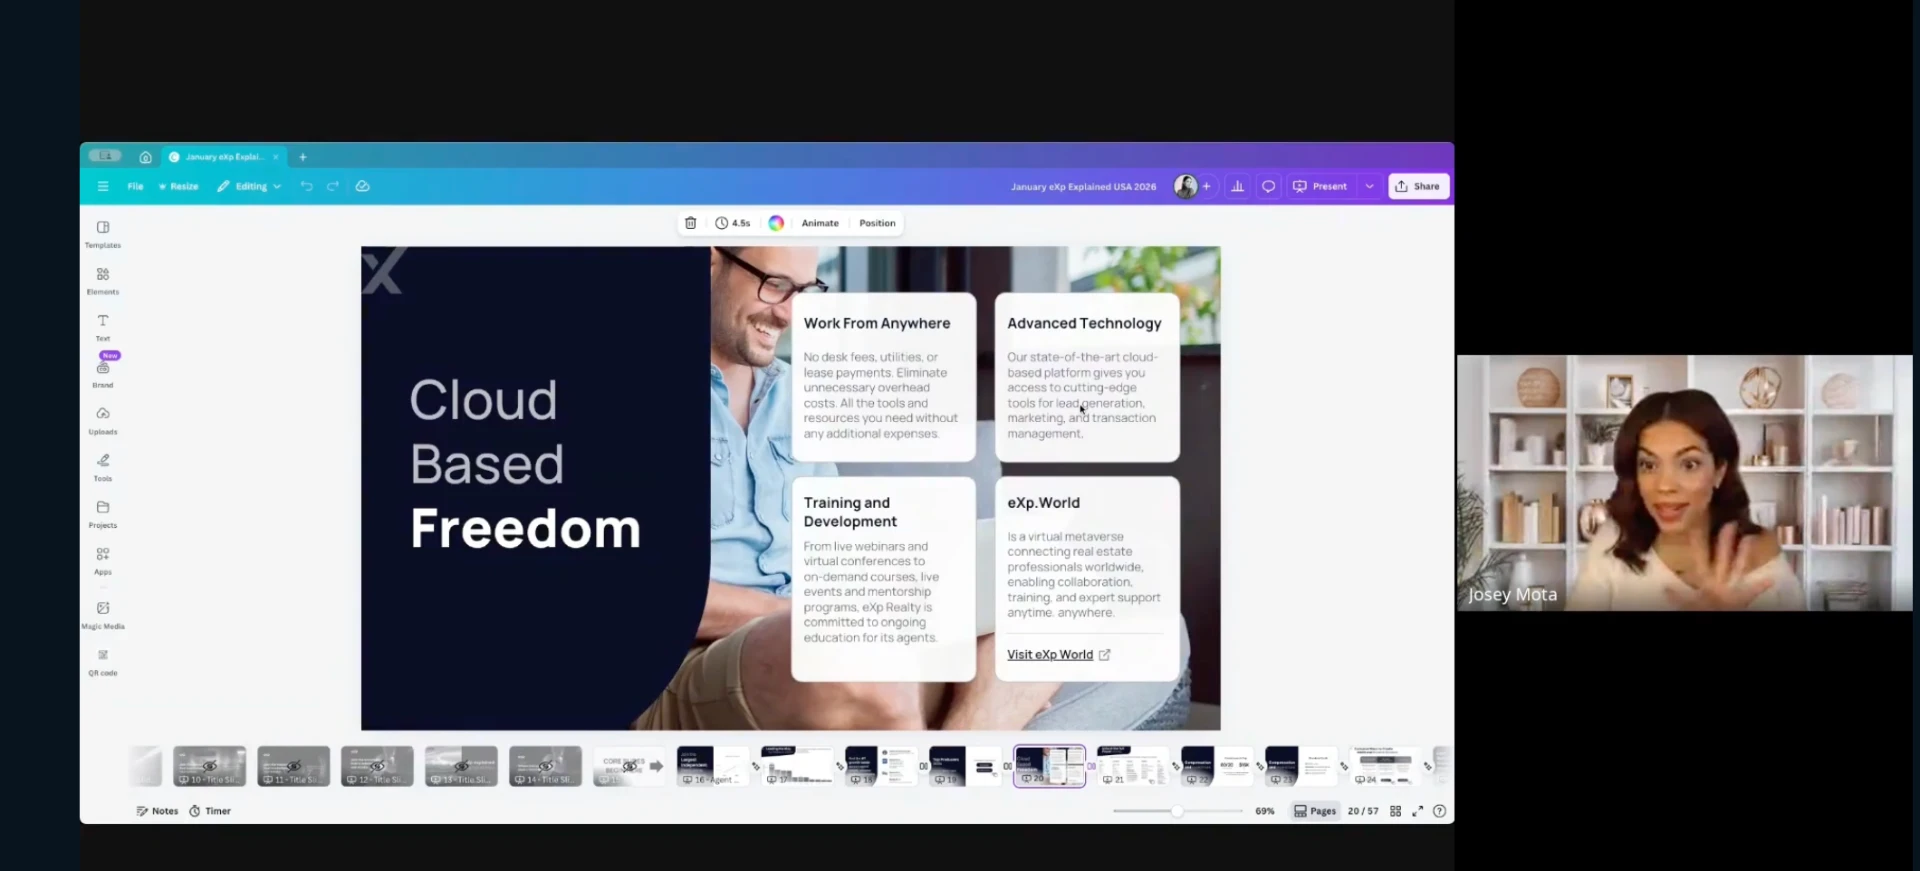This screenshot has width=1920, height=871.
Task: Start the Timer
Action: click(x=210, y=811)
